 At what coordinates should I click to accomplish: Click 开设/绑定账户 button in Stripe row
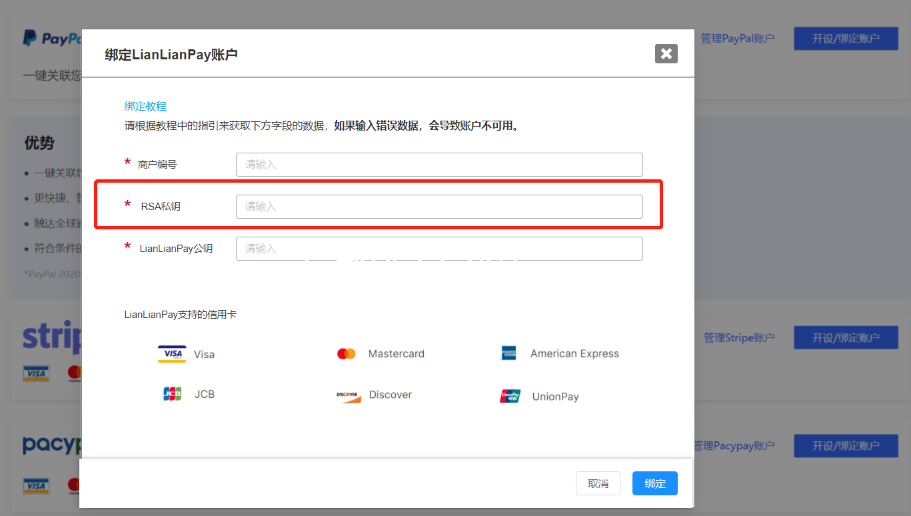pyautogui.click(x=846, y=338)
